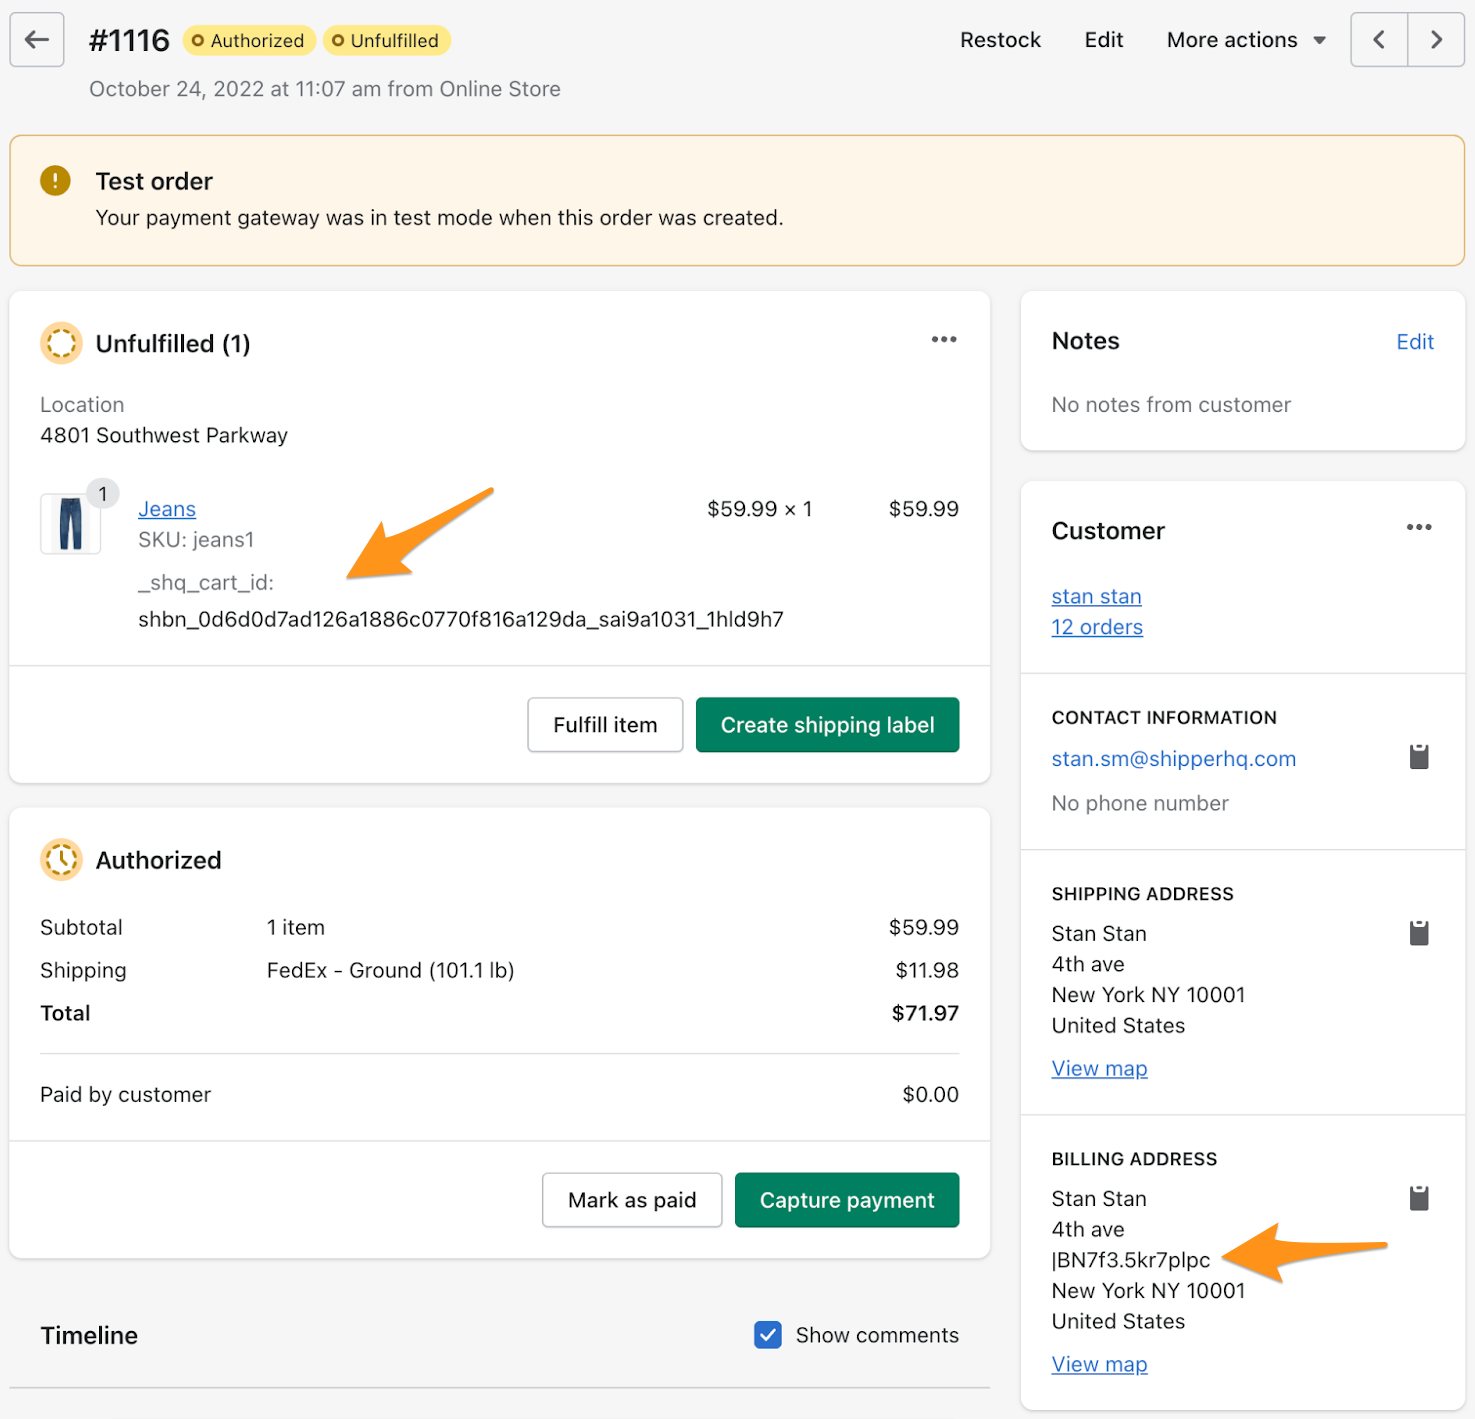This screenshot has width=1475, height=1419.
Task: Edit the order notes
Action: click(1414, 342)
